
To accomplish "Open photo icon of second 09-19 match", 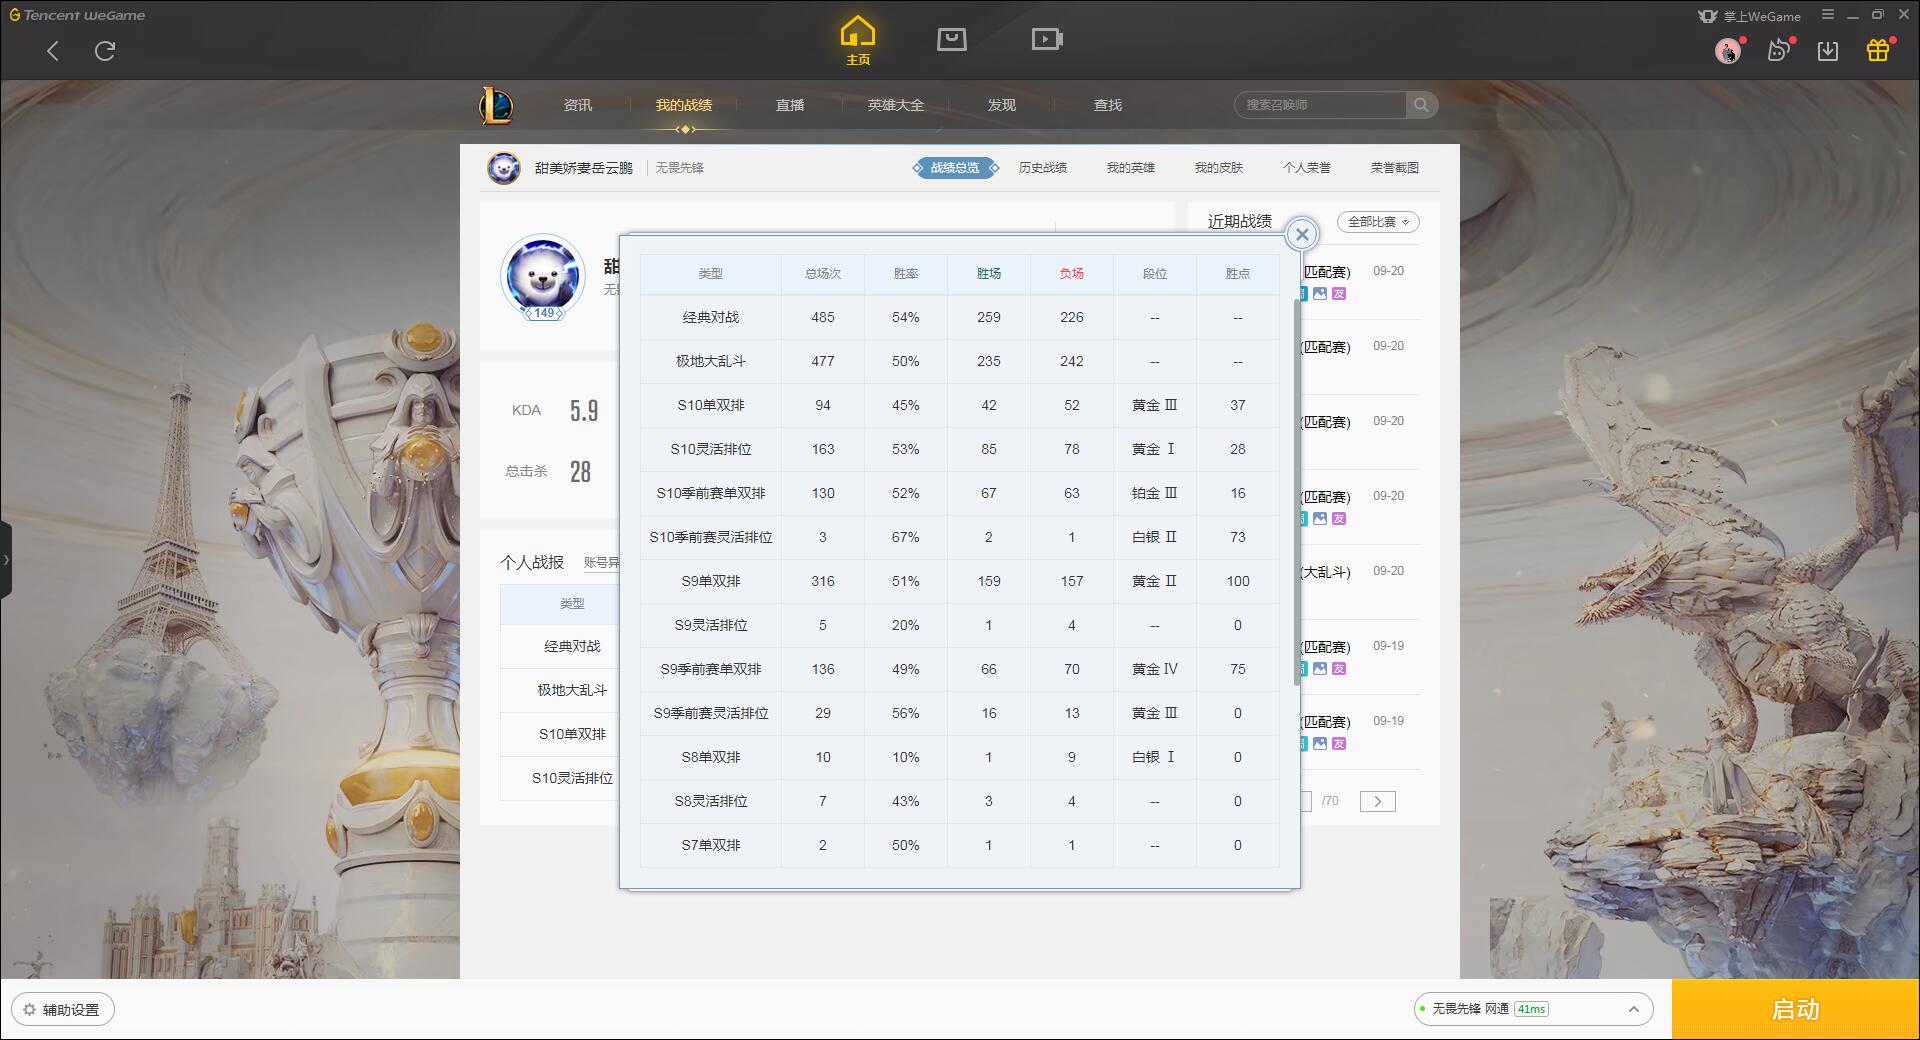I will coord(1320,744).
